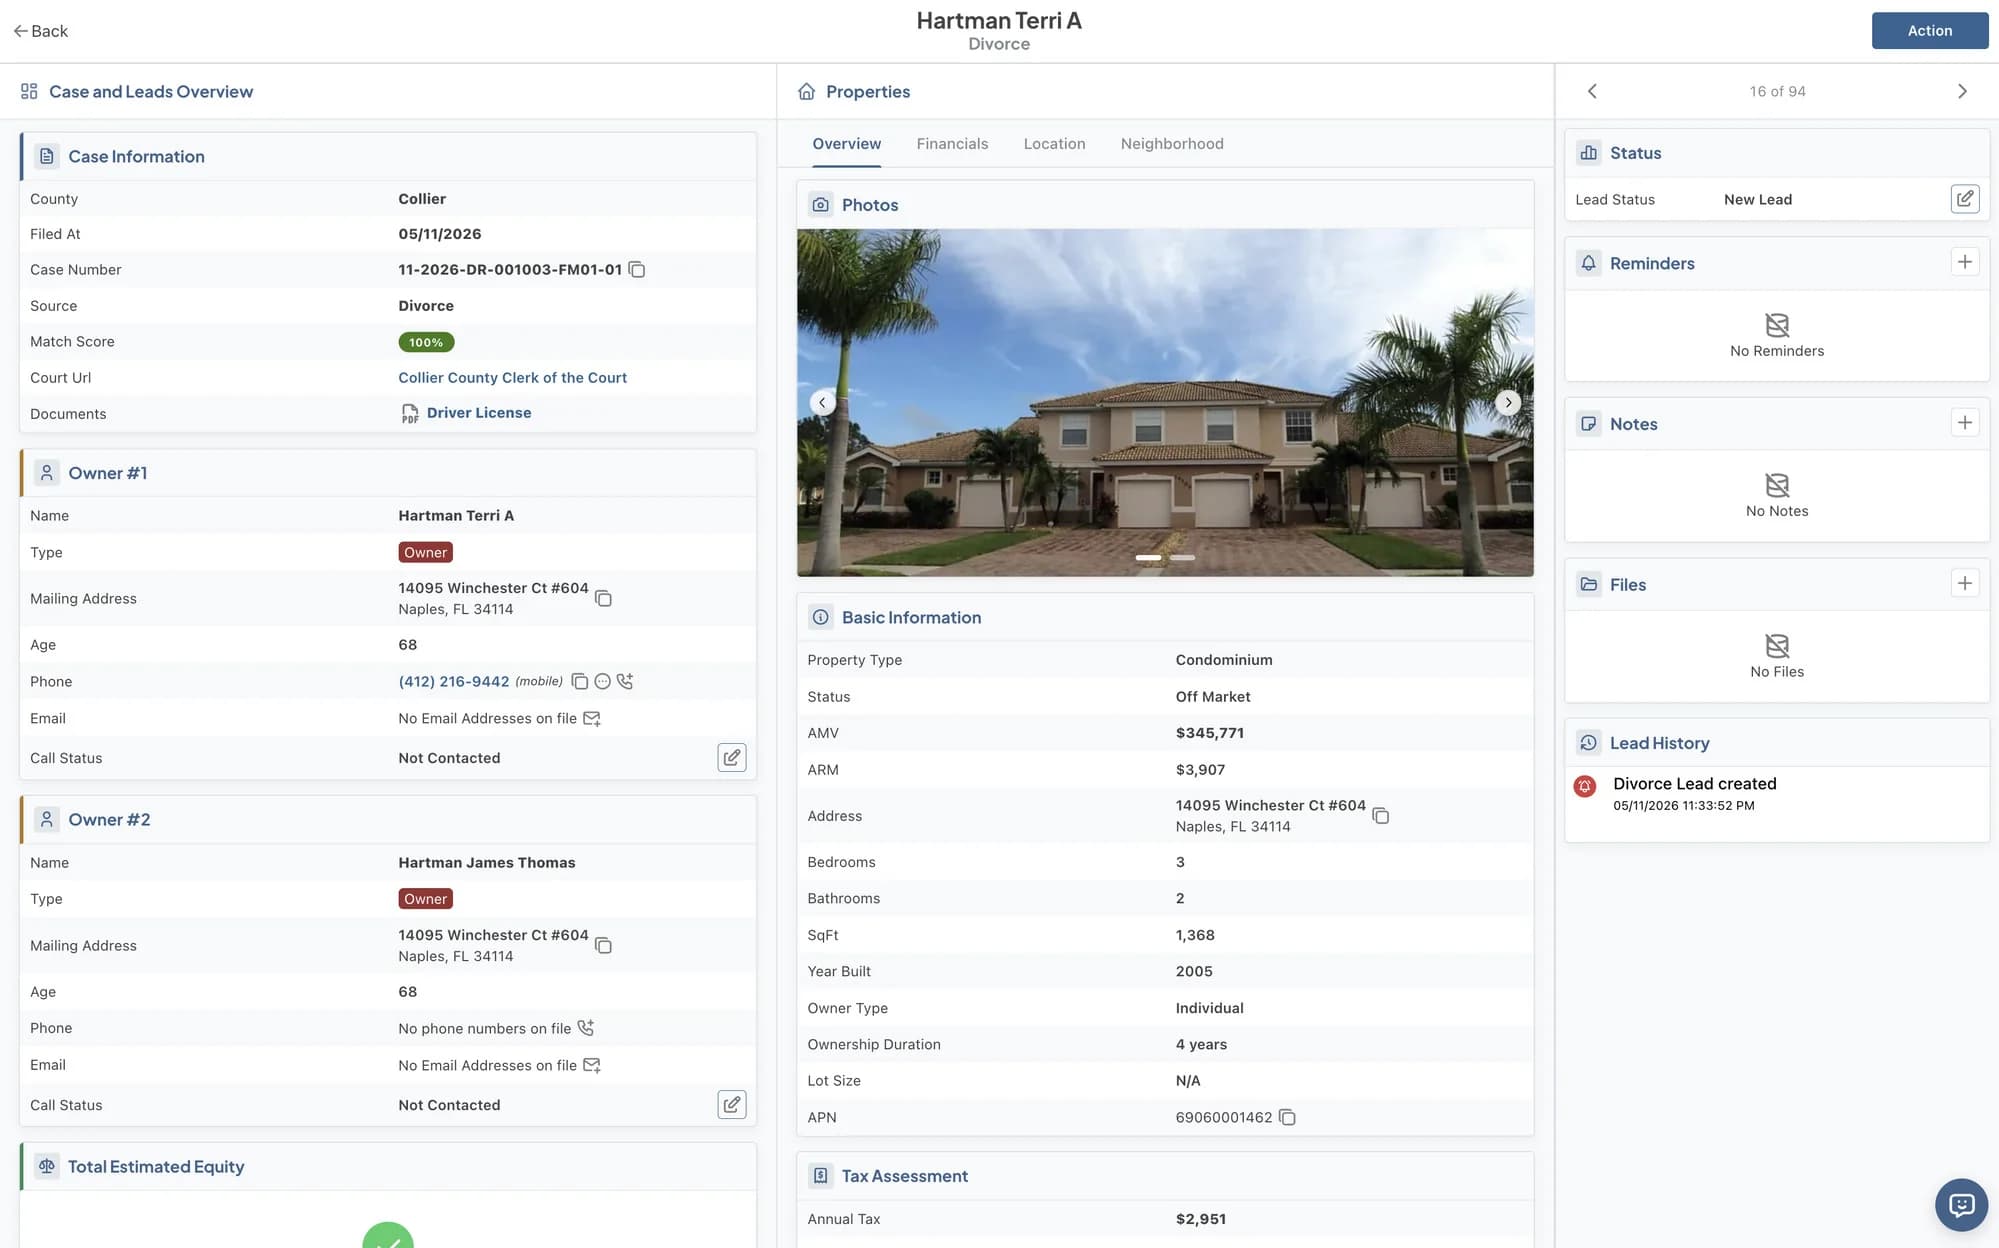Click the Condominium property type value
The width and height of the screenshot is (1999, 1248).
point(1224,660)
